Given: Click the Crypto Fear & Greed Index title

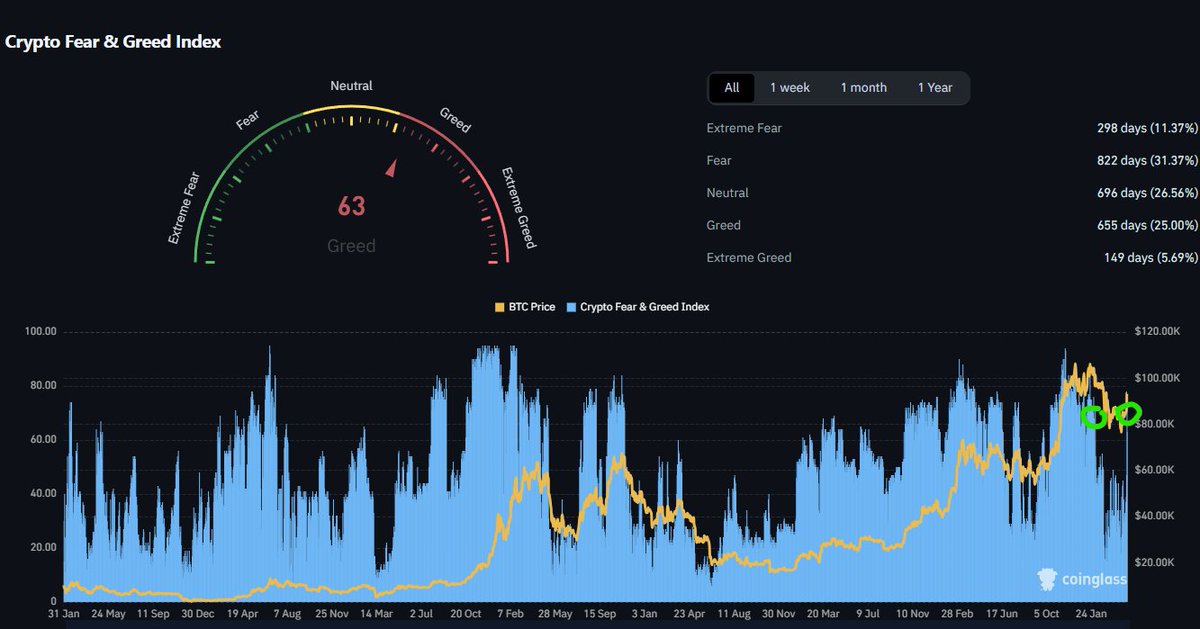Looking at the screenshot, I should (x=113, y=42).
